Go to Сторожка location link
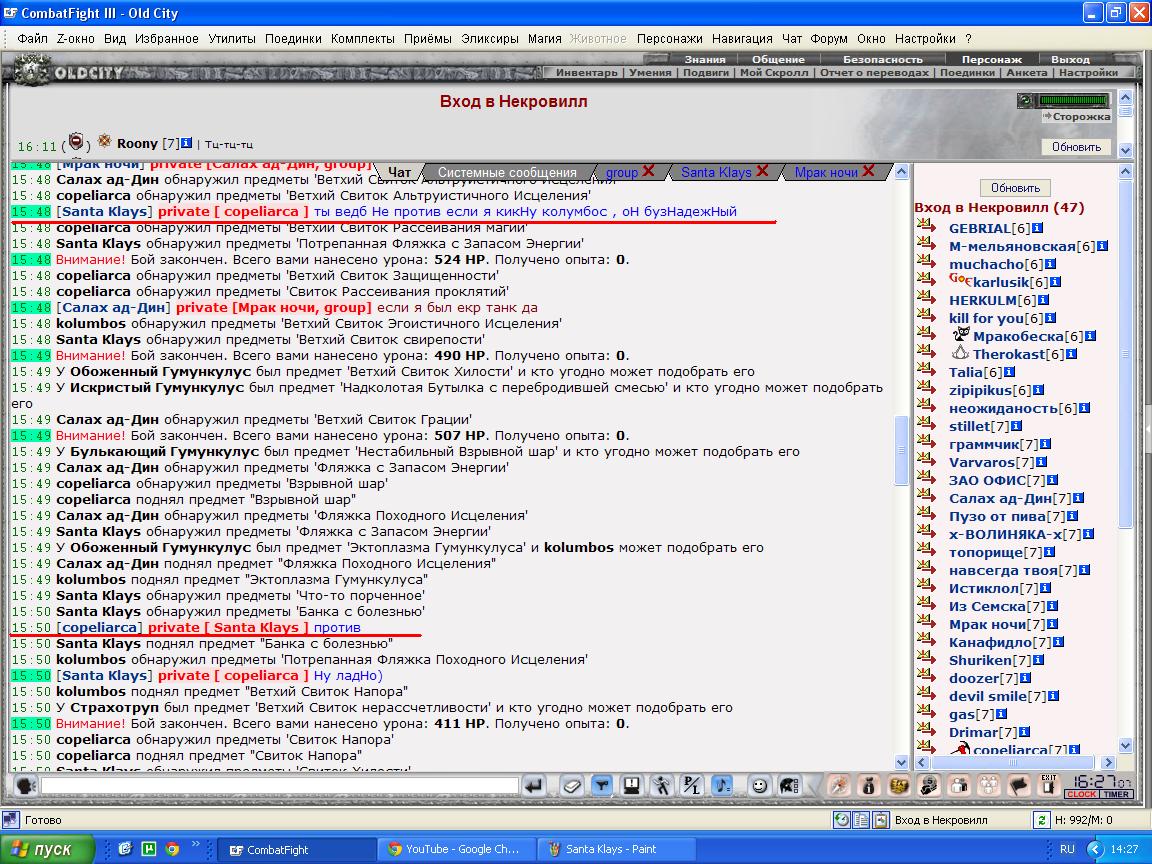Viewport: 1152px width, 864px height. [1076, 117]
